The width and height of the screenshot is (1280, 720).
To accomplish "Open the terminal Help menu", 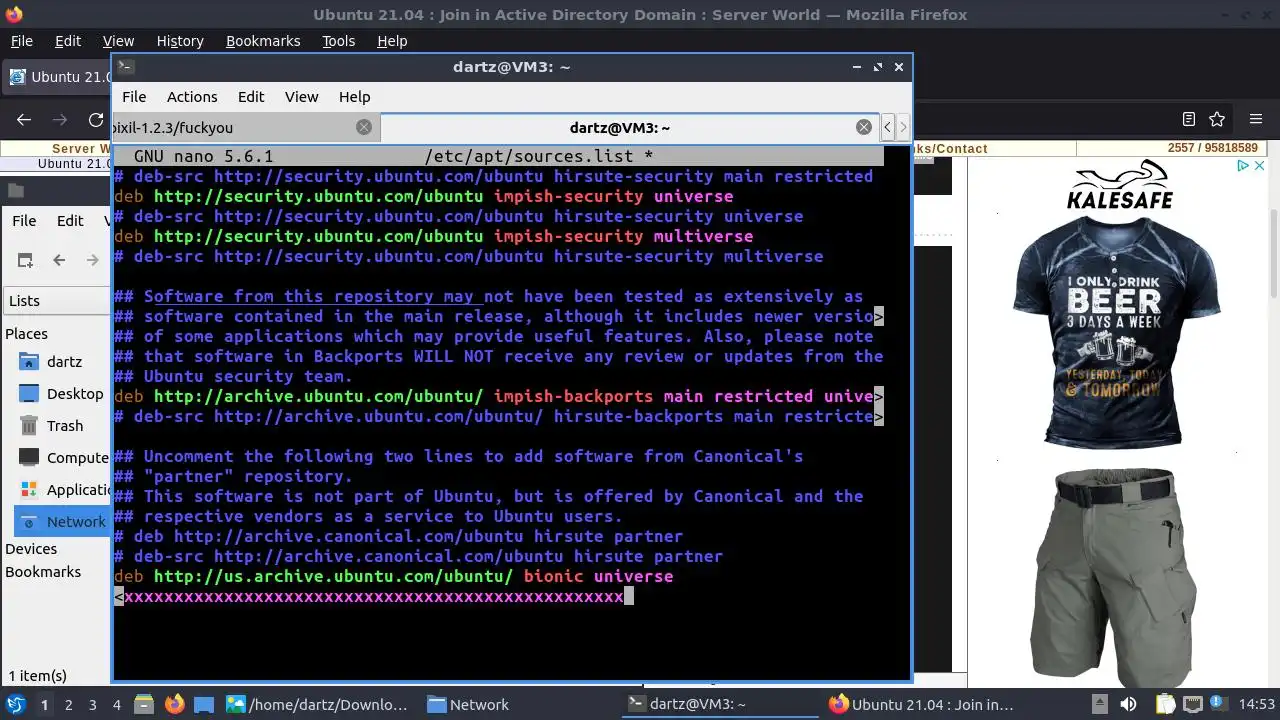I will pos(355,97).
